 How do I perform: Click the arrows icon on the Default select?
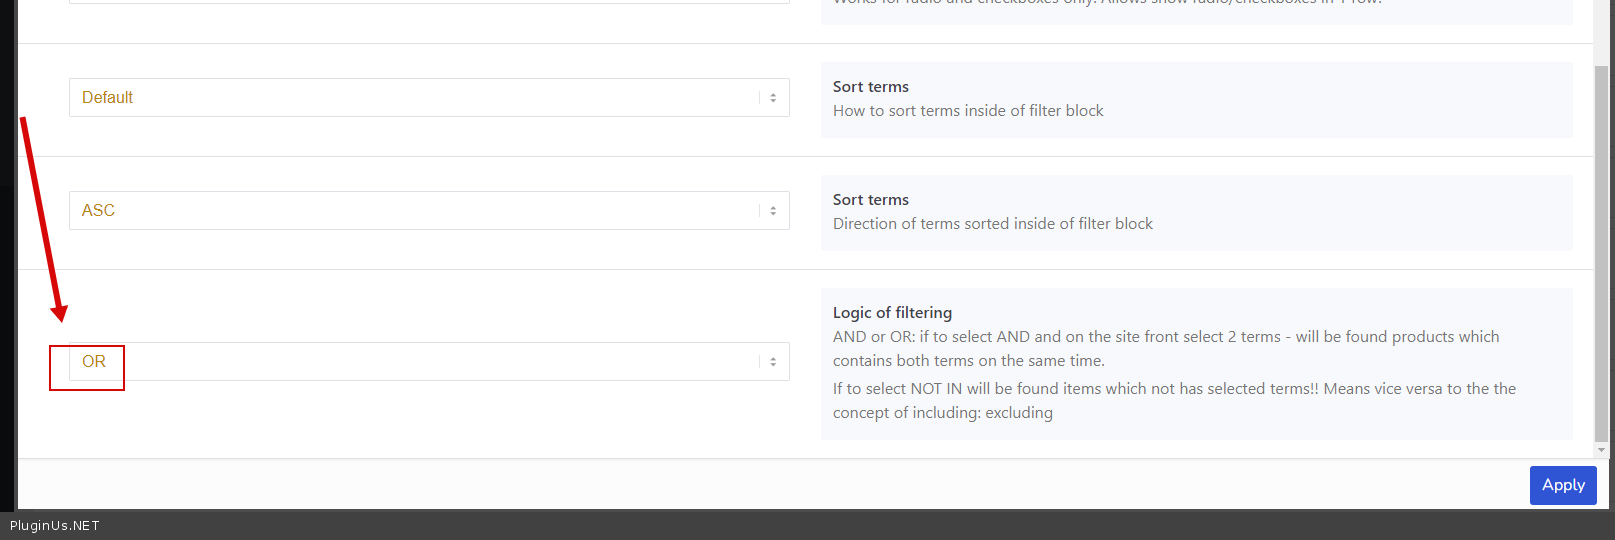tap(773, 98)
